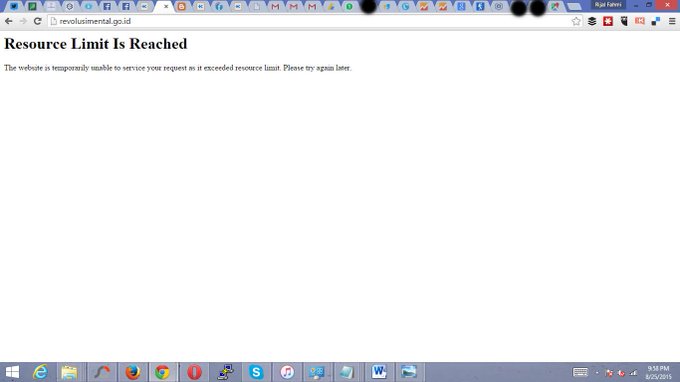Open the photo viewer taskbar icon
680x382 pixels.
[409, 372]
